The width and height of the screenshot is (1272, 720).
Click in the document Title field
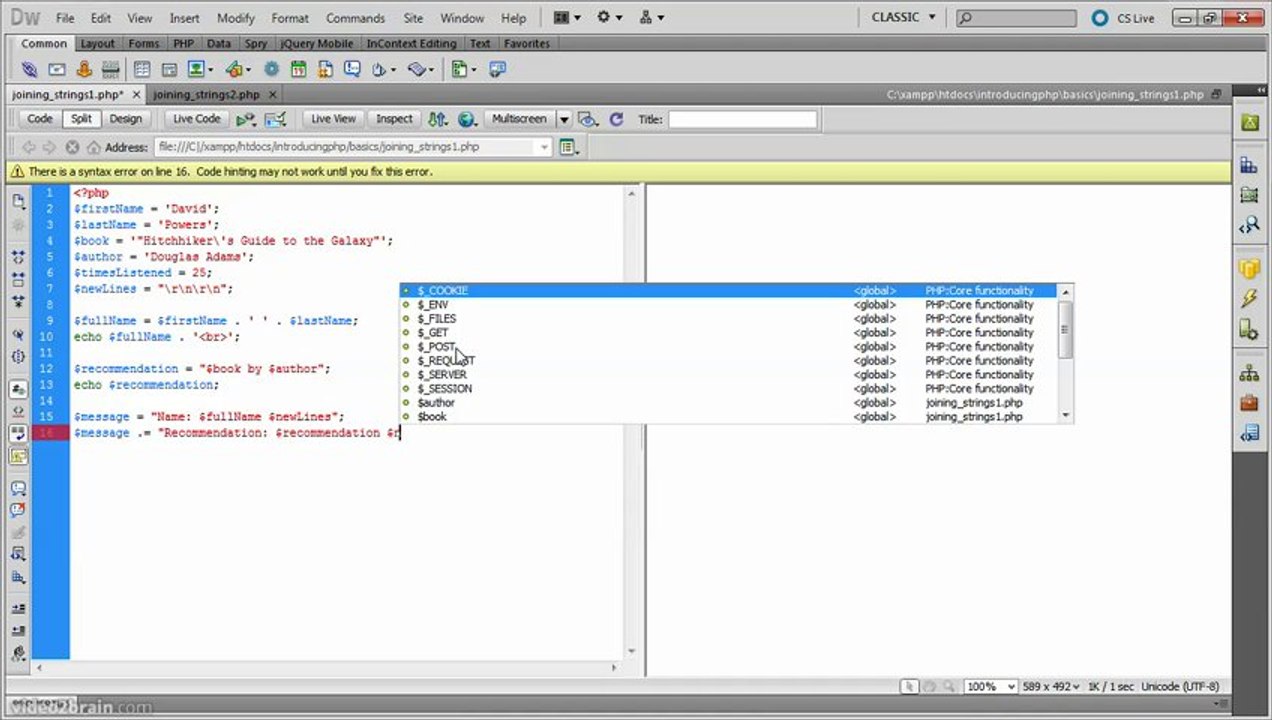pos(742,119)
